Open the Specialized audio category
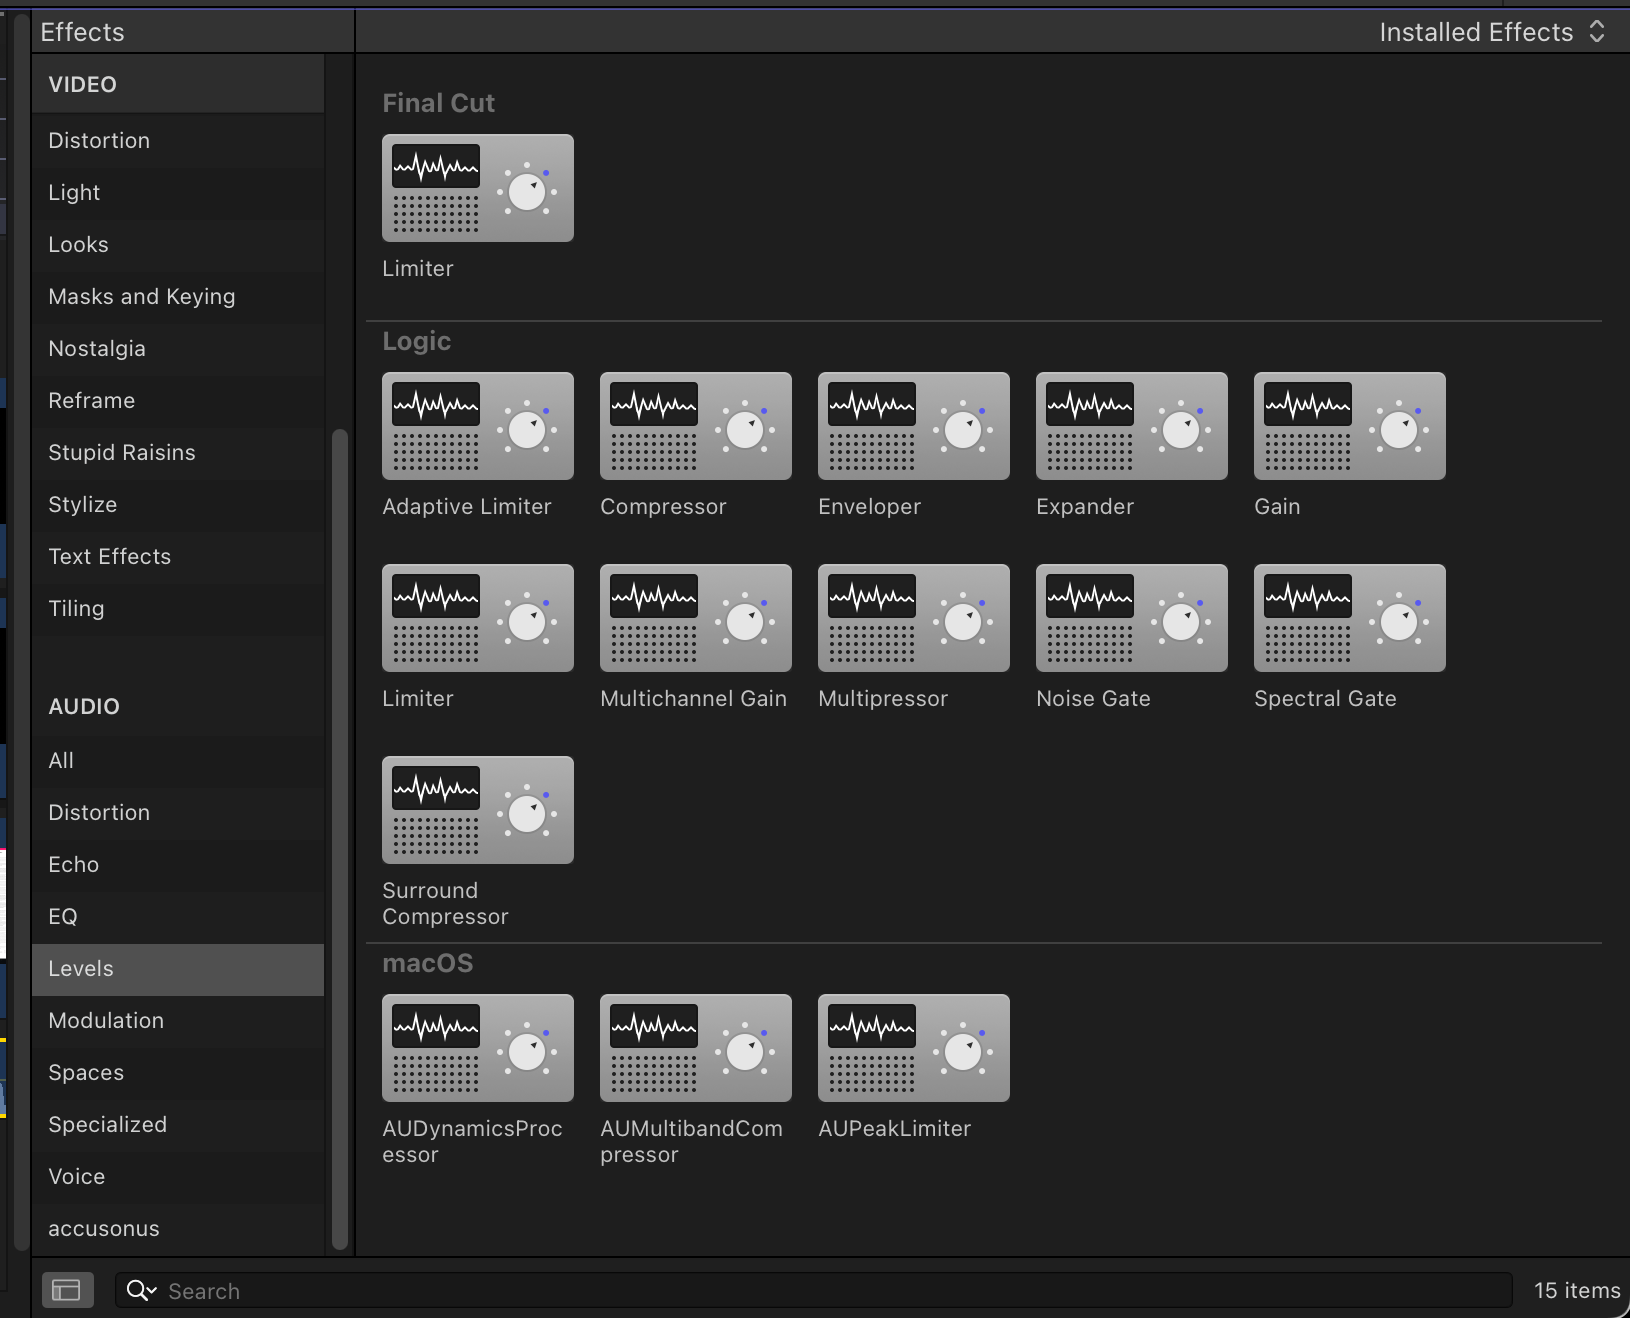Image resolution: width=1630 pixels, height=1318 pixels. (x=178, y=1124)
